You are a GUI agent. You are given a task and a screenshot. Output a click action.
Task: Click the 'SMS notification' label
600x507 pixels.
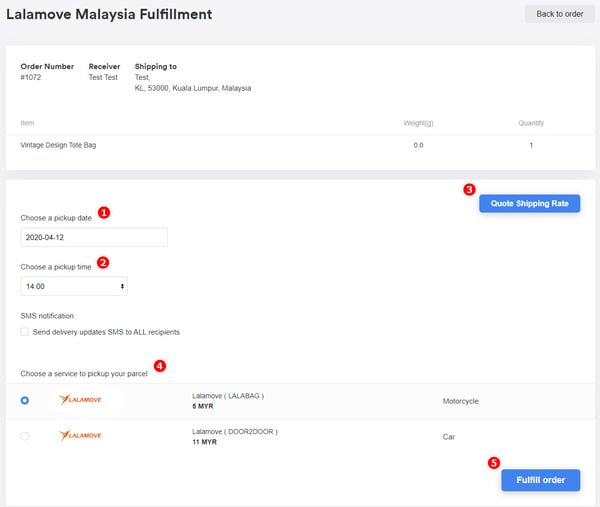(47, 316)
